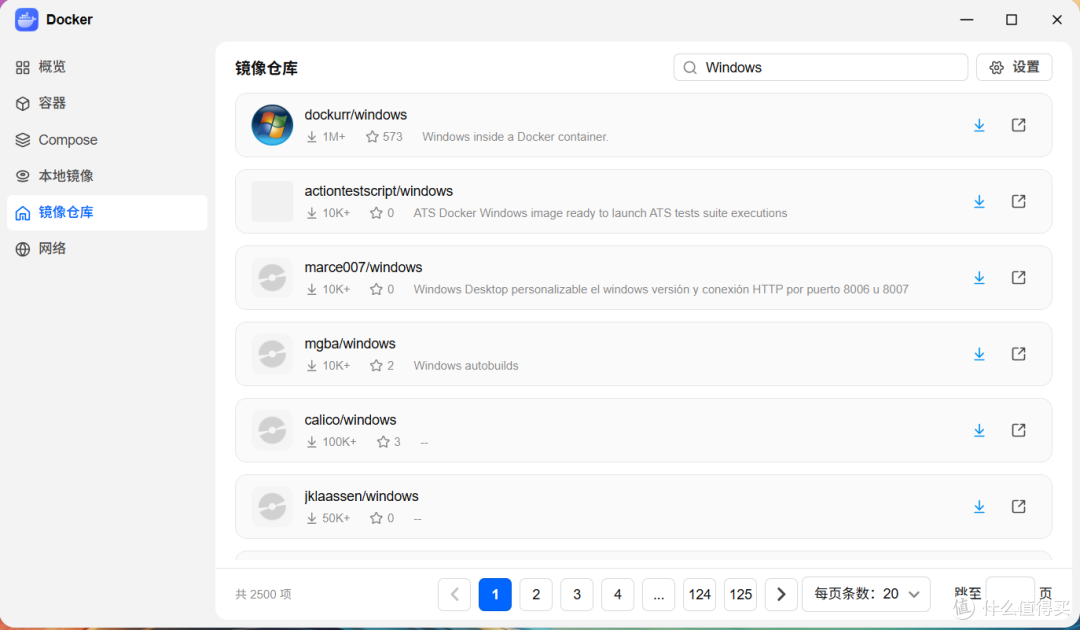
Task: Select the calico/windows title text
Action: (351, 420)
